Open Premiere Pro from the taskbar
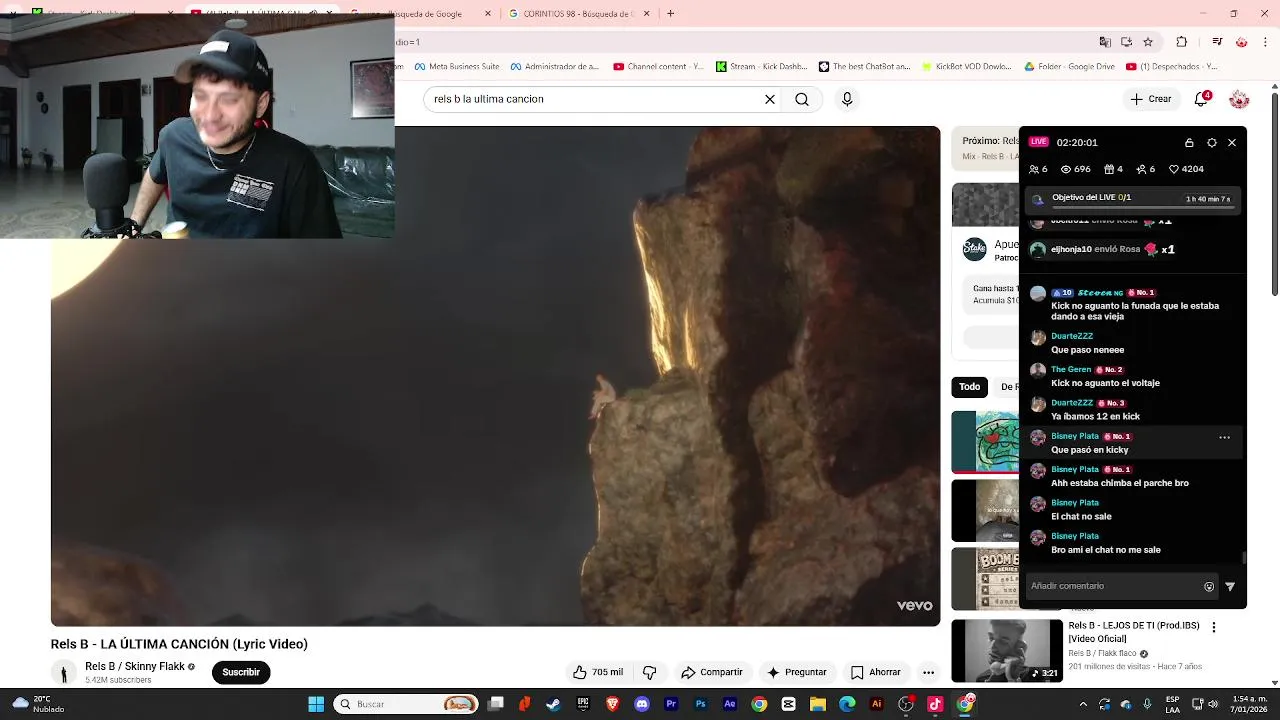 (671, 704)
